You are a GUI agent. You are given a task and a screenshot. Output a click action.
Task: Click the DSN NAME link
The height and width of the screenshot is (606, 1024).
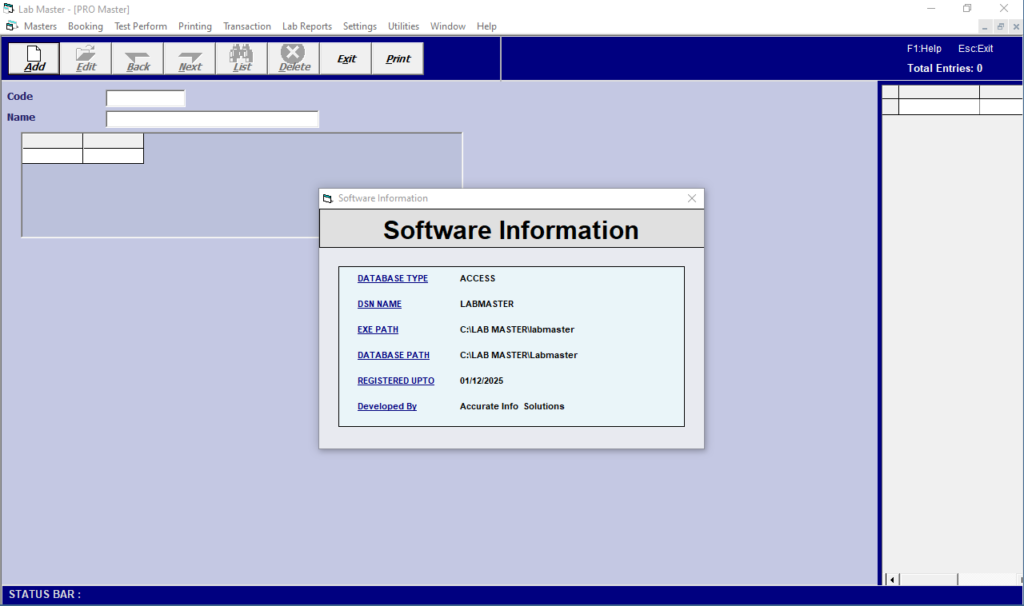pos(379,304)
